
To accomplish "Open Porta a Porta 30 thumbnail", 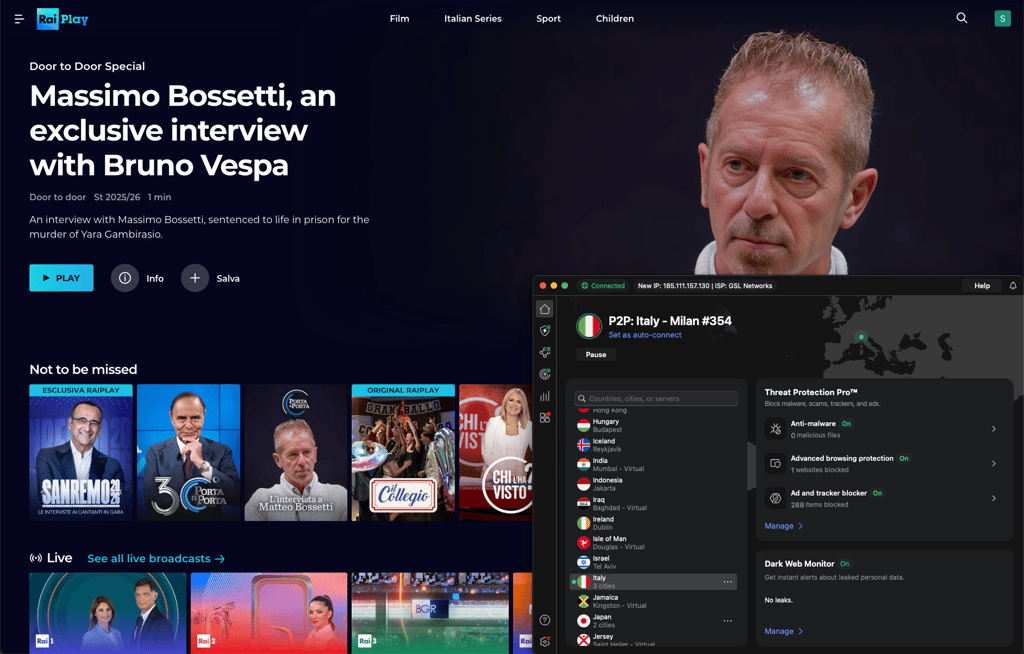I will click(189, 453).
